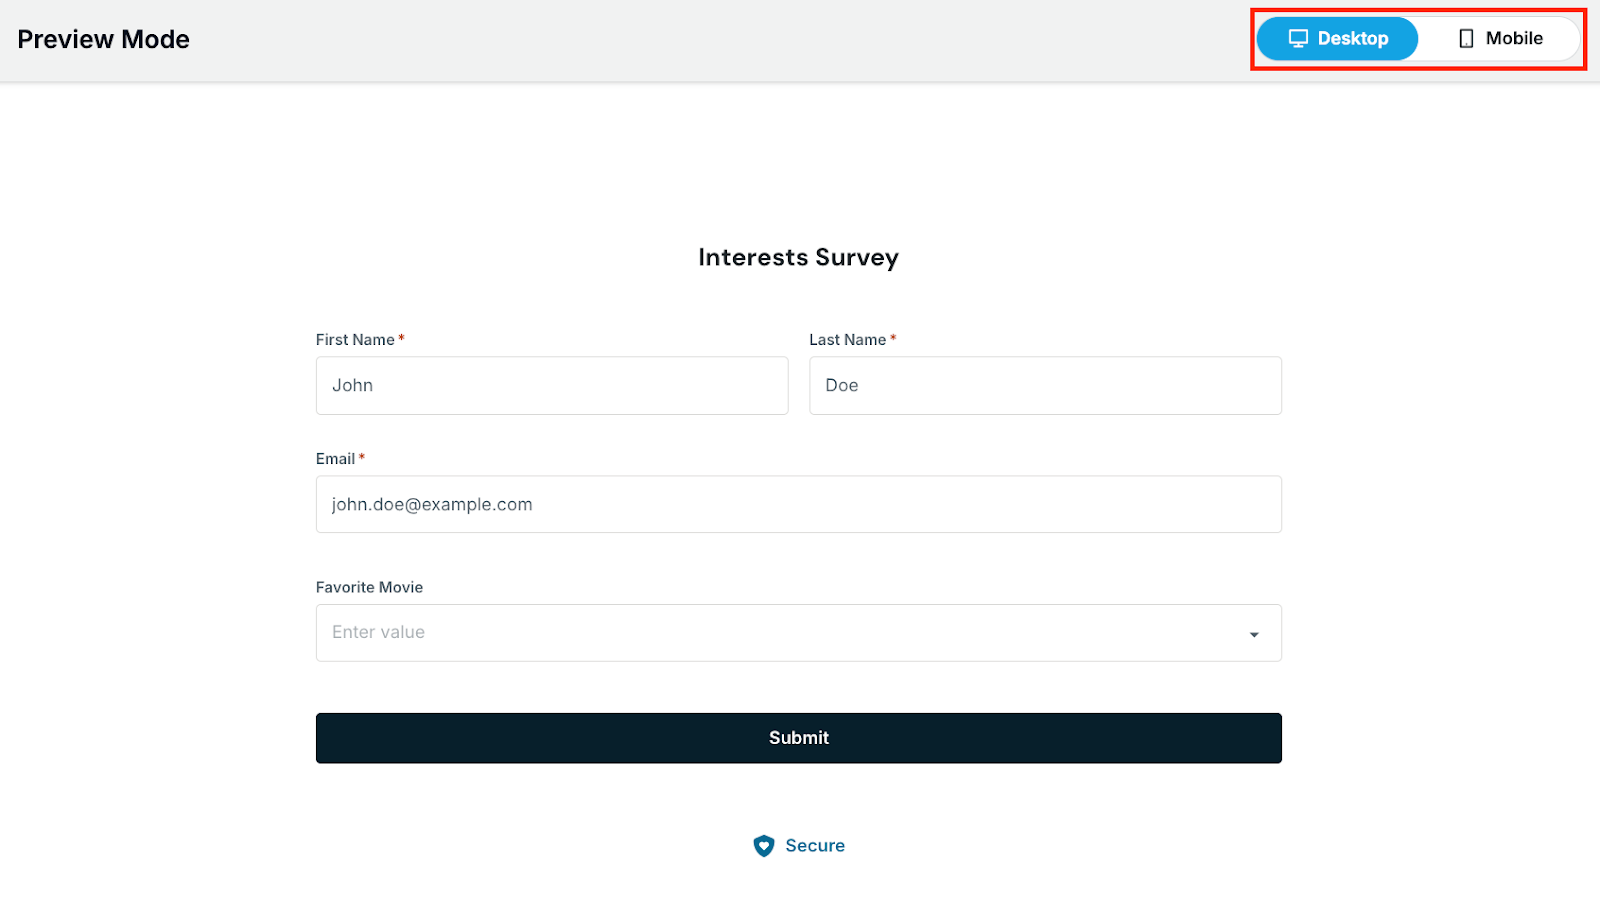Click the Interests Survey title
Viewport: 1600px width, 898px height.
799,257
